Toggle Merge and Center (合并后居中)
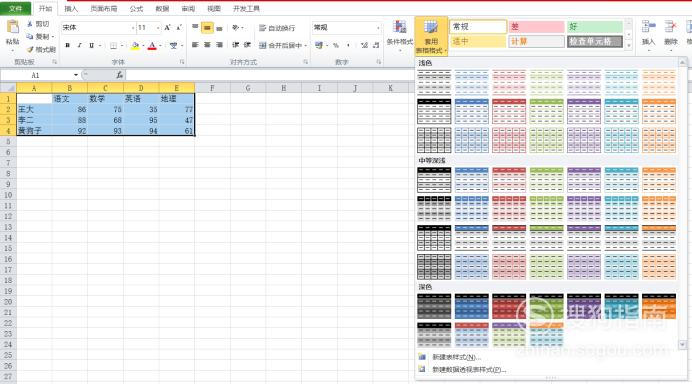The image size is (692, 384). (x=280, y=45)
